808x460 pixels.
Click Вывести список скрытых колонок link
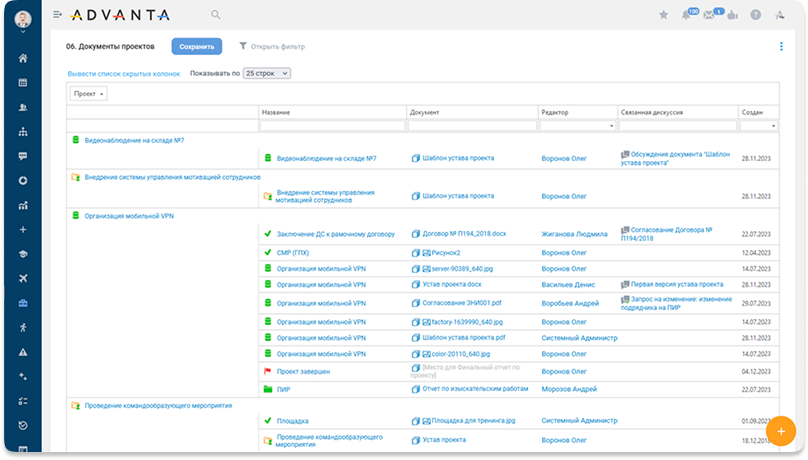click(x=124, y=73)
